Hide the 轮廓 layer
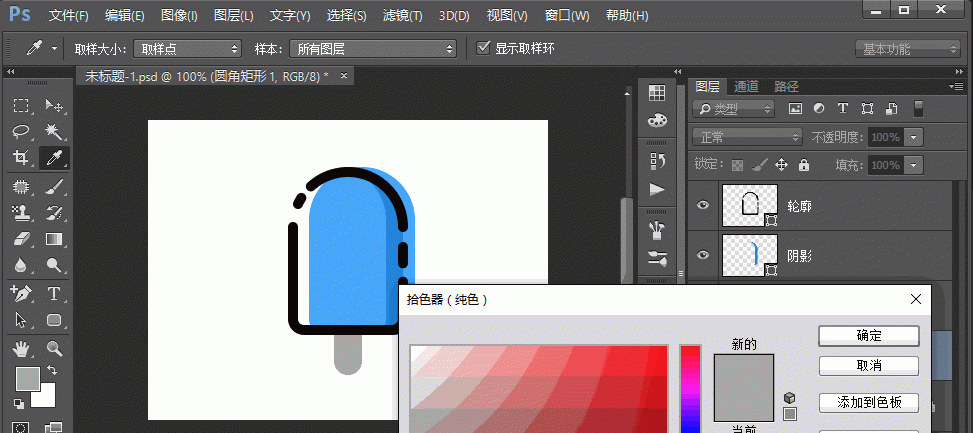Viewport: 973px width, 433px height. pyautogui.click(x=703, y=205)
